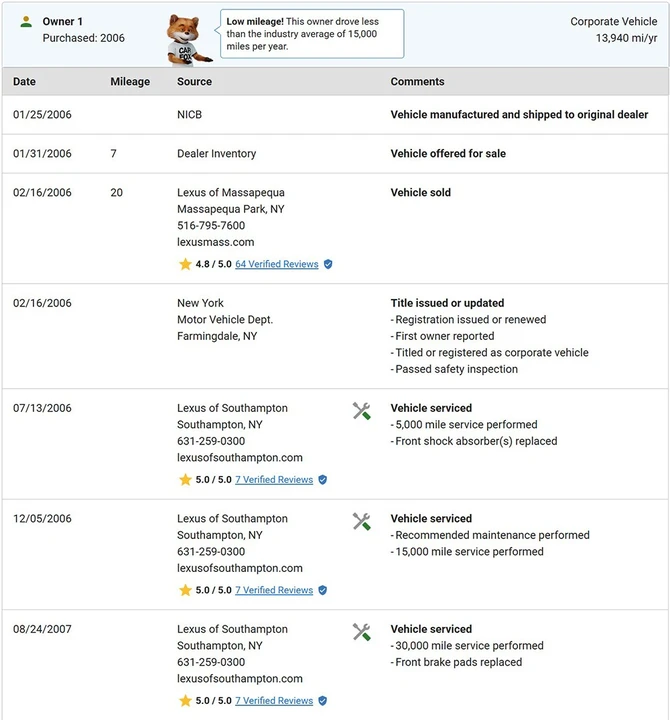This screenshot has width=670, height=720.
Task: Click the NICB source cell
Action: click(189, 114)
